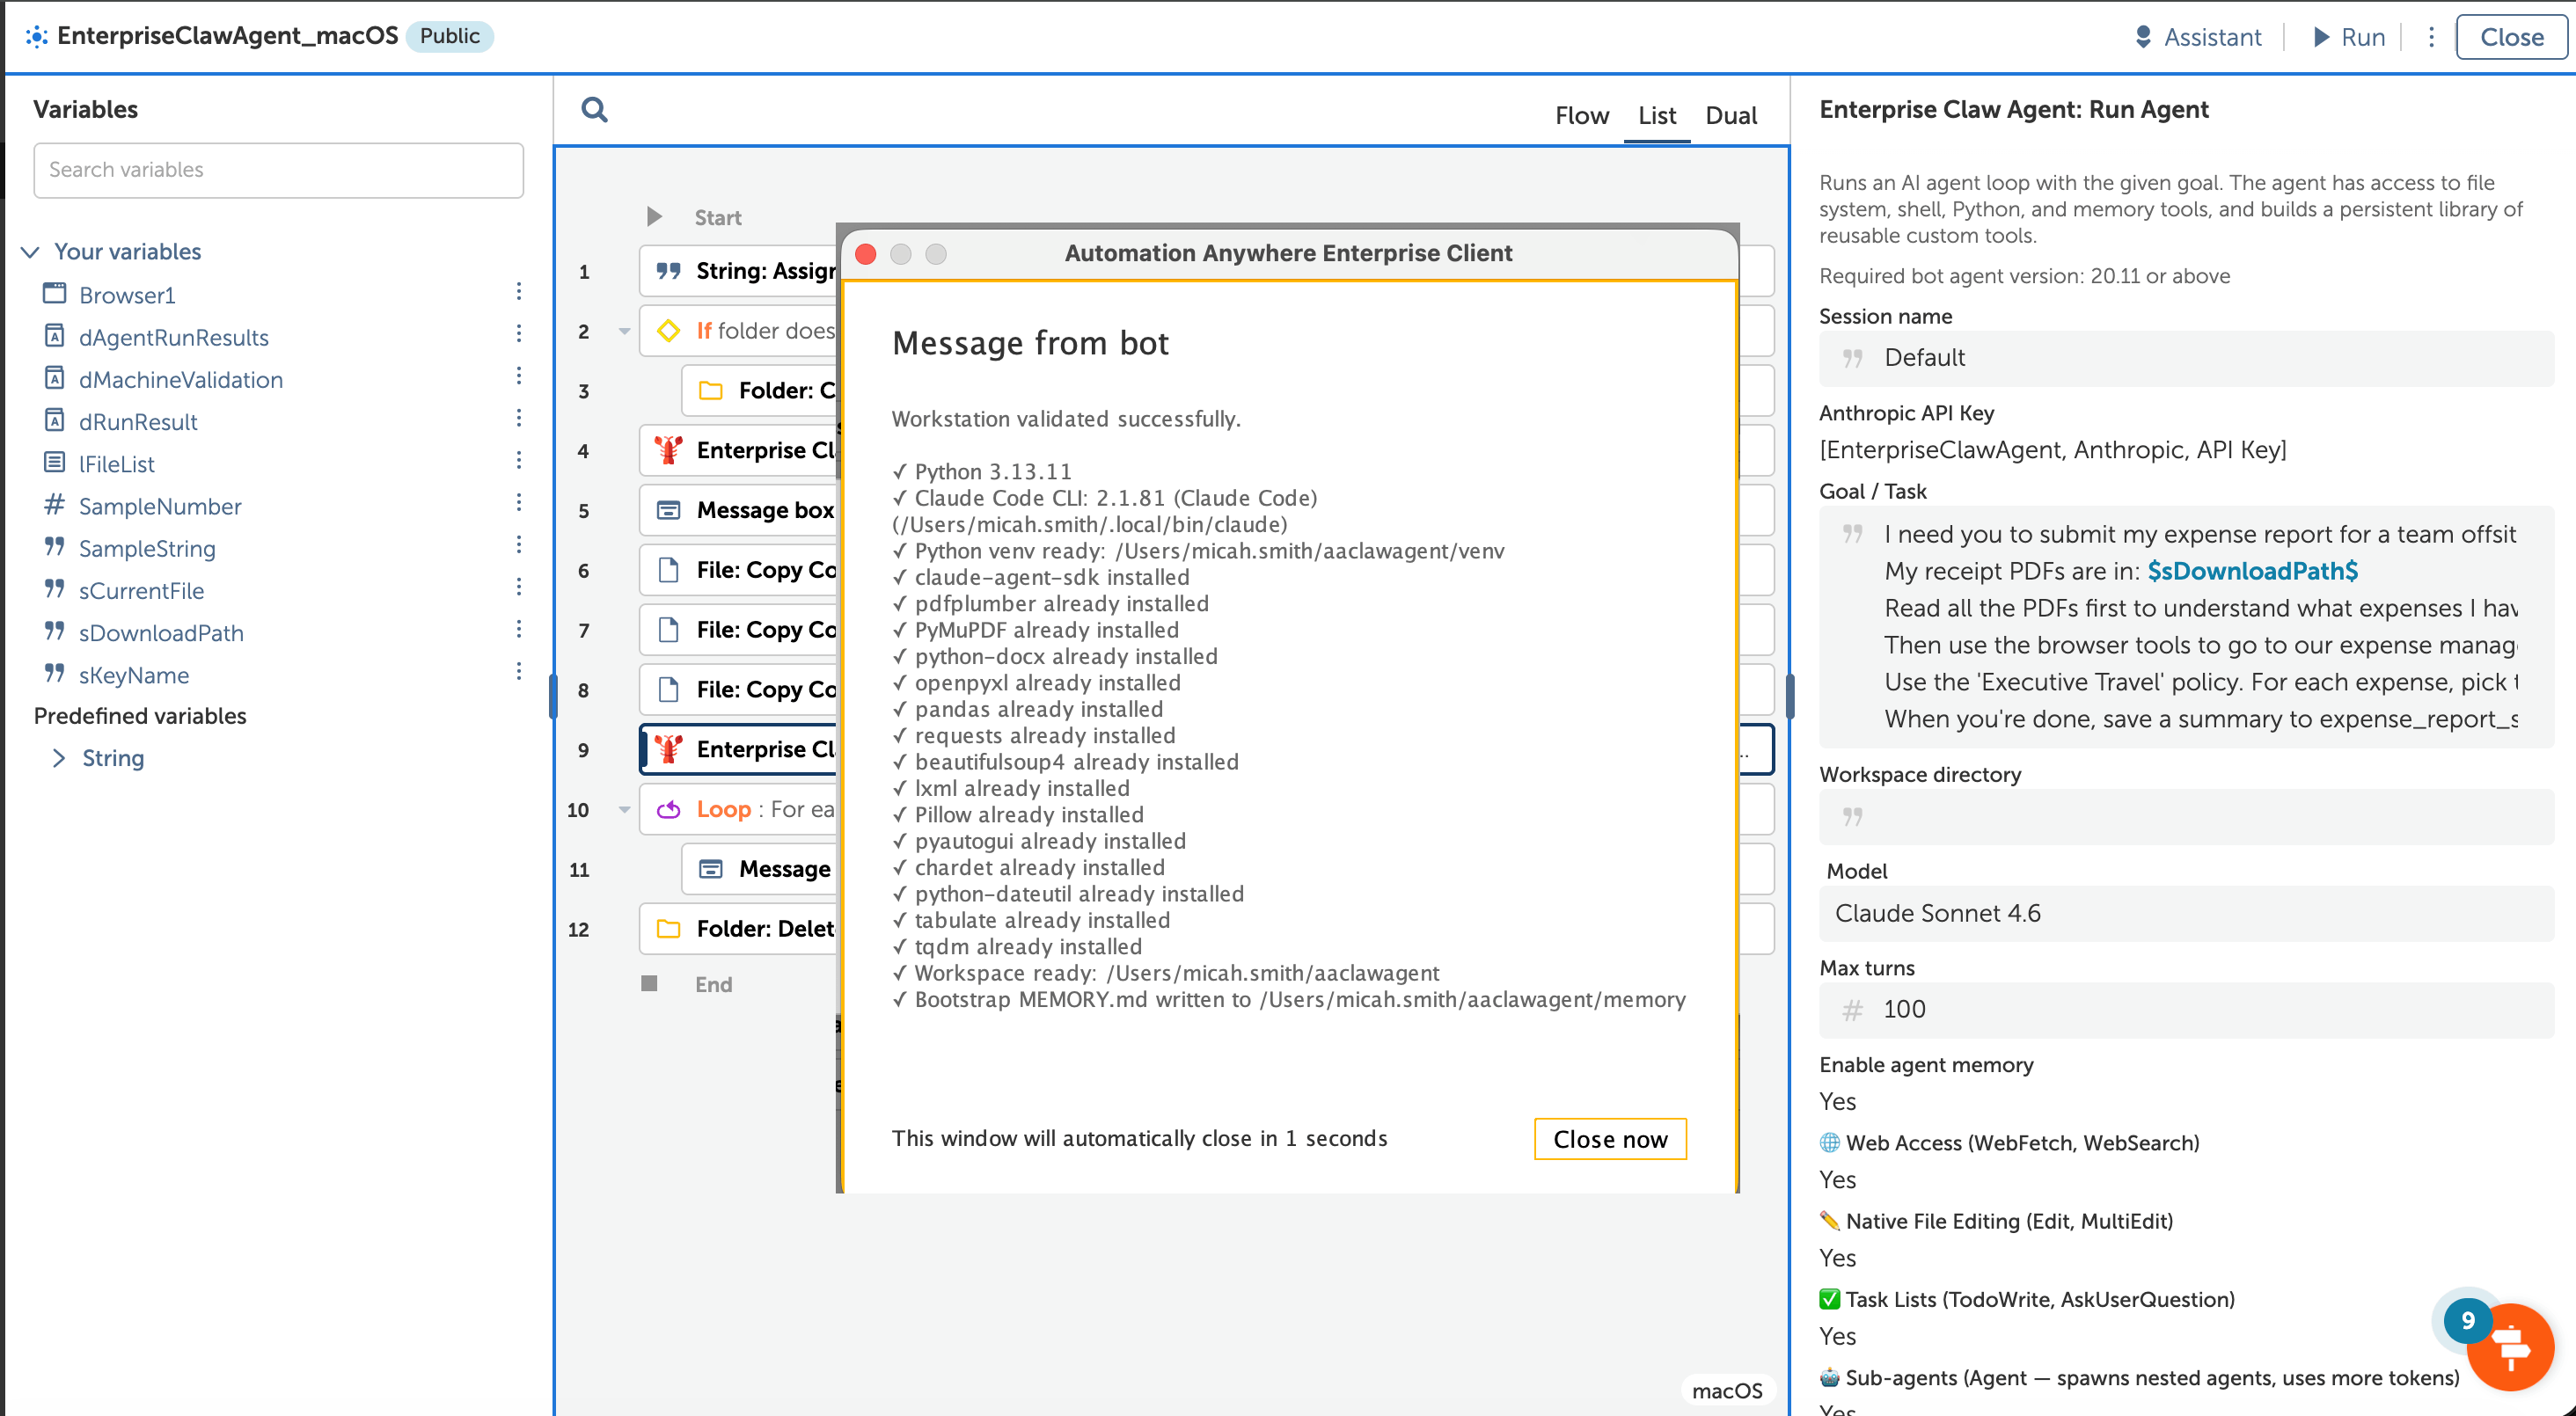This screenshot has height=1416, width=2576.
Task: Click the search magnifier icon above flow
Action: pyautogui.click(x=594, y=109)
